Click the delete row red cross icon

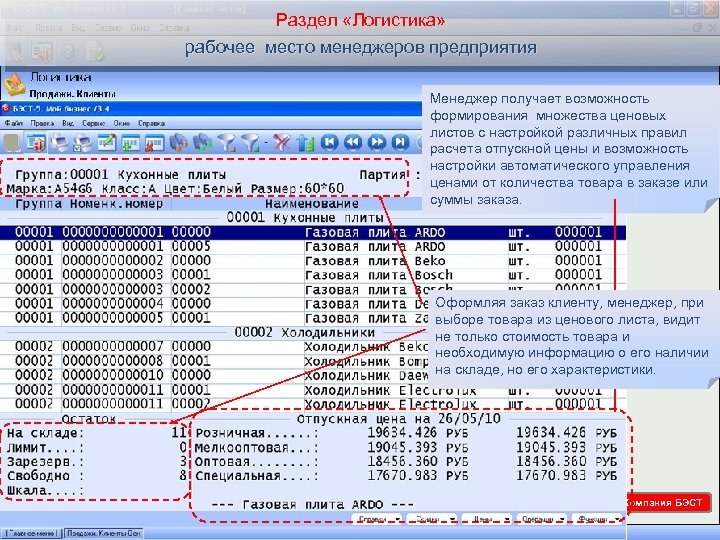tap(154, 143)
